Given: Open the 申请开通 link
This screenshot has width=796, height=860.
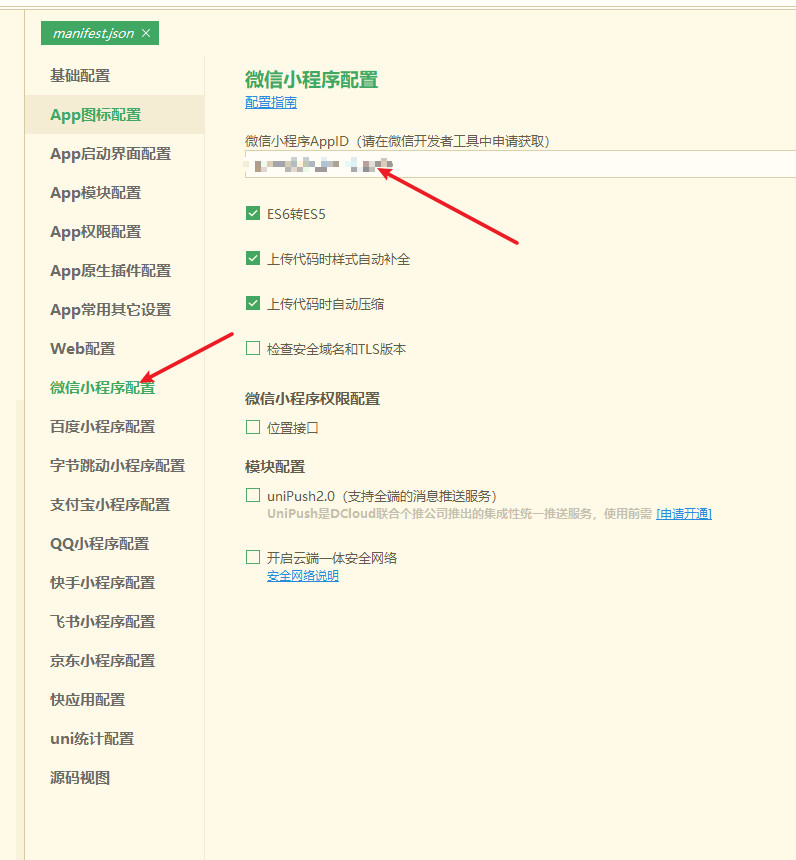Looking at the screenshot, I should click(684, 513).
